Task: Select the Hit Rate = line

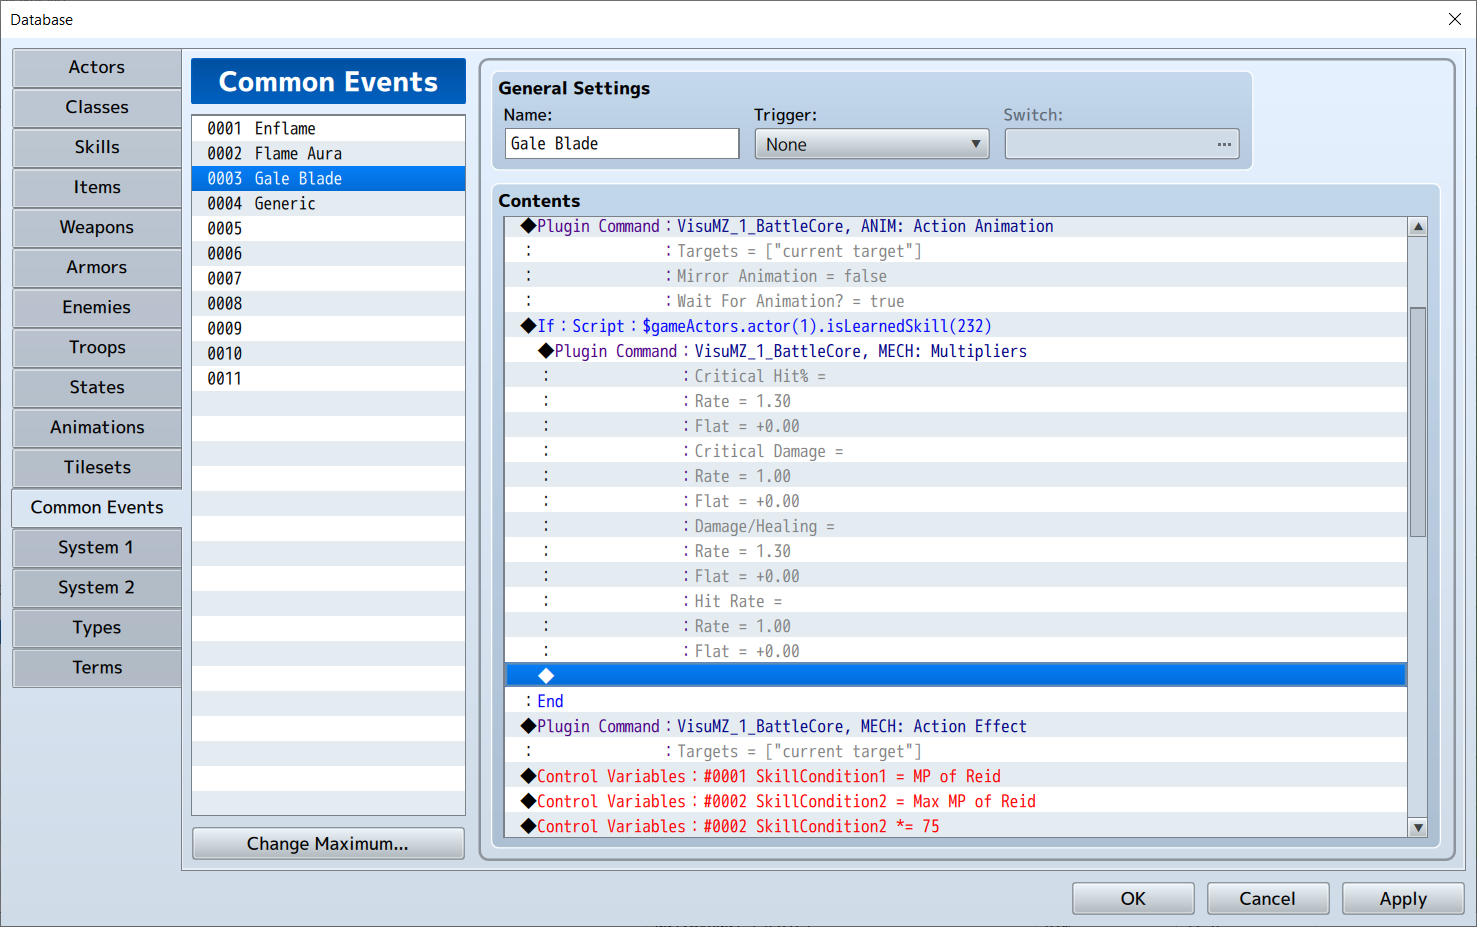Action: pyautogui.click(x=955, y=601)
